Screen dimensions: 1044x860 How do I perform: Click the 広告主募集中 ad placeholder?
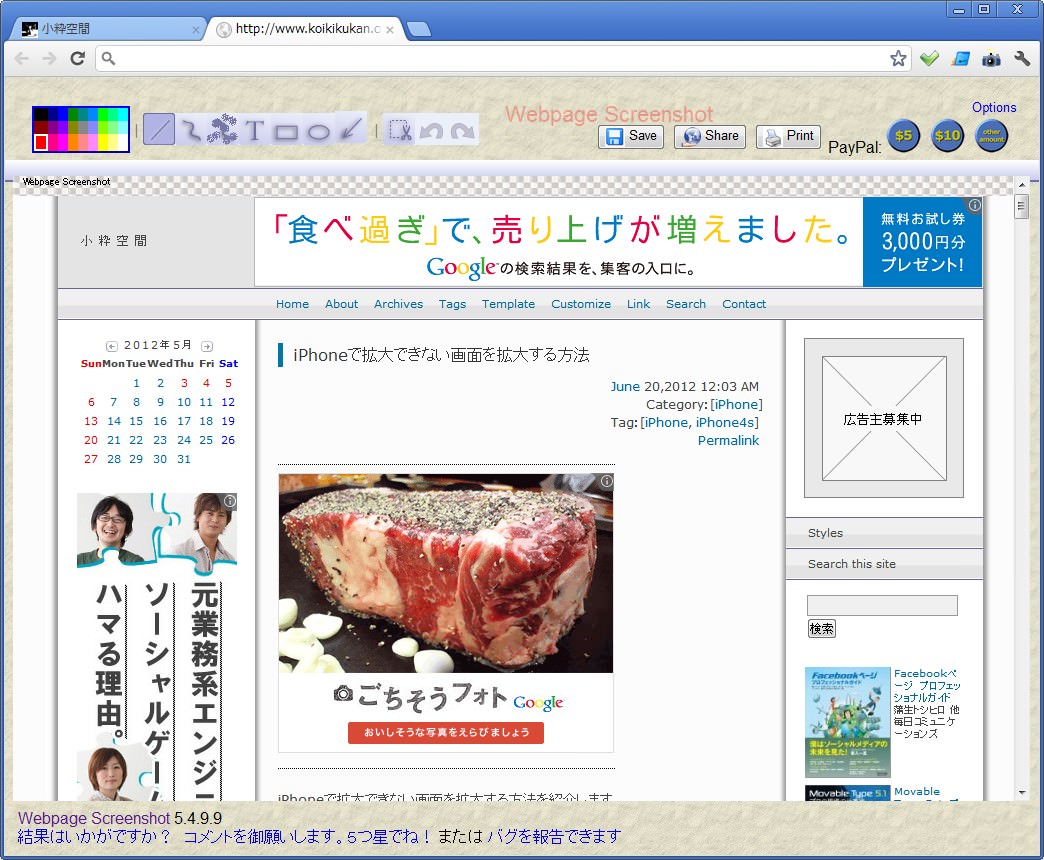tap(884, 418)
